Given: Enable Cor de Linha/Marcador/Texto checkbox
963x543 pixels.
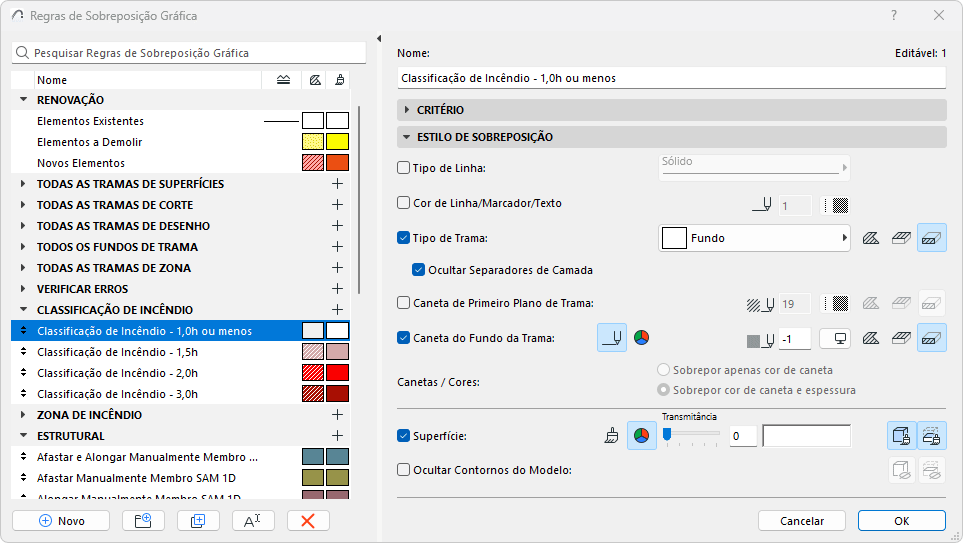Looking at the screenshot, I should [404, 203].
